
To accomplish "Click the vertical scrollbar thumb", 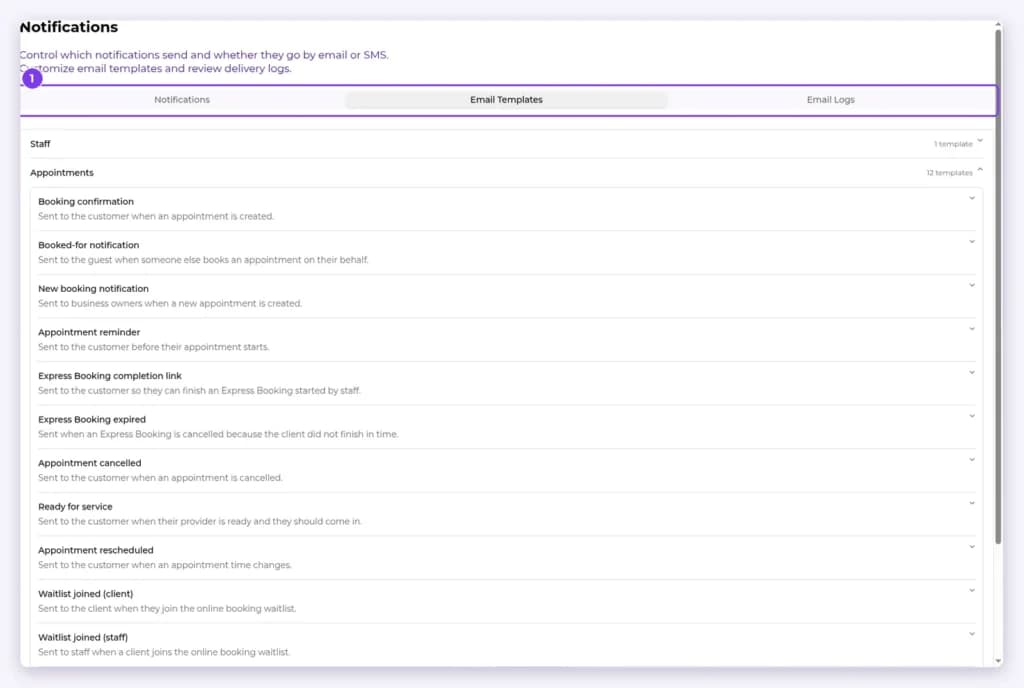I will [x=998, y=286].
